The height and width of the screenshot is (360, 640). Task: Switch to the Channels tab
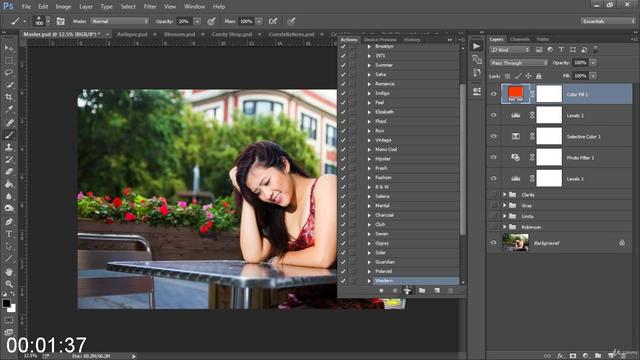(520, 39)
